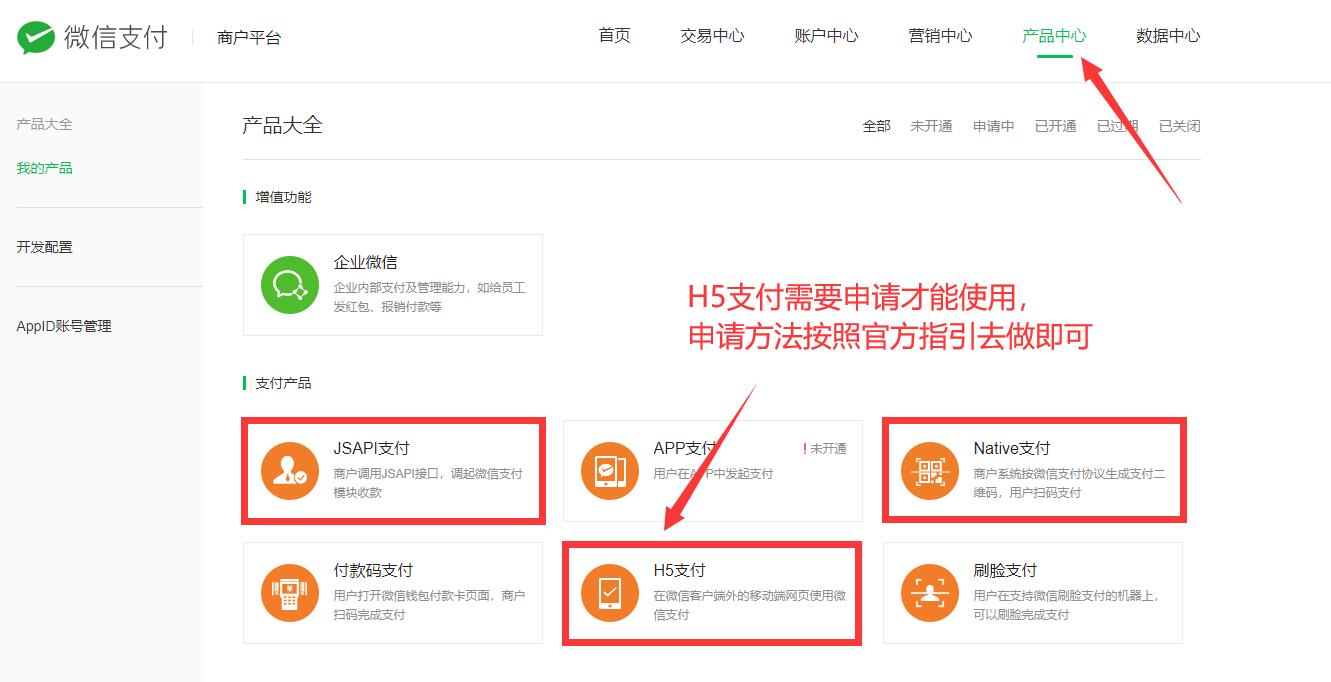Click the 付款码支付 card description text
1331x682 pixels.
[x=429, y=605]
